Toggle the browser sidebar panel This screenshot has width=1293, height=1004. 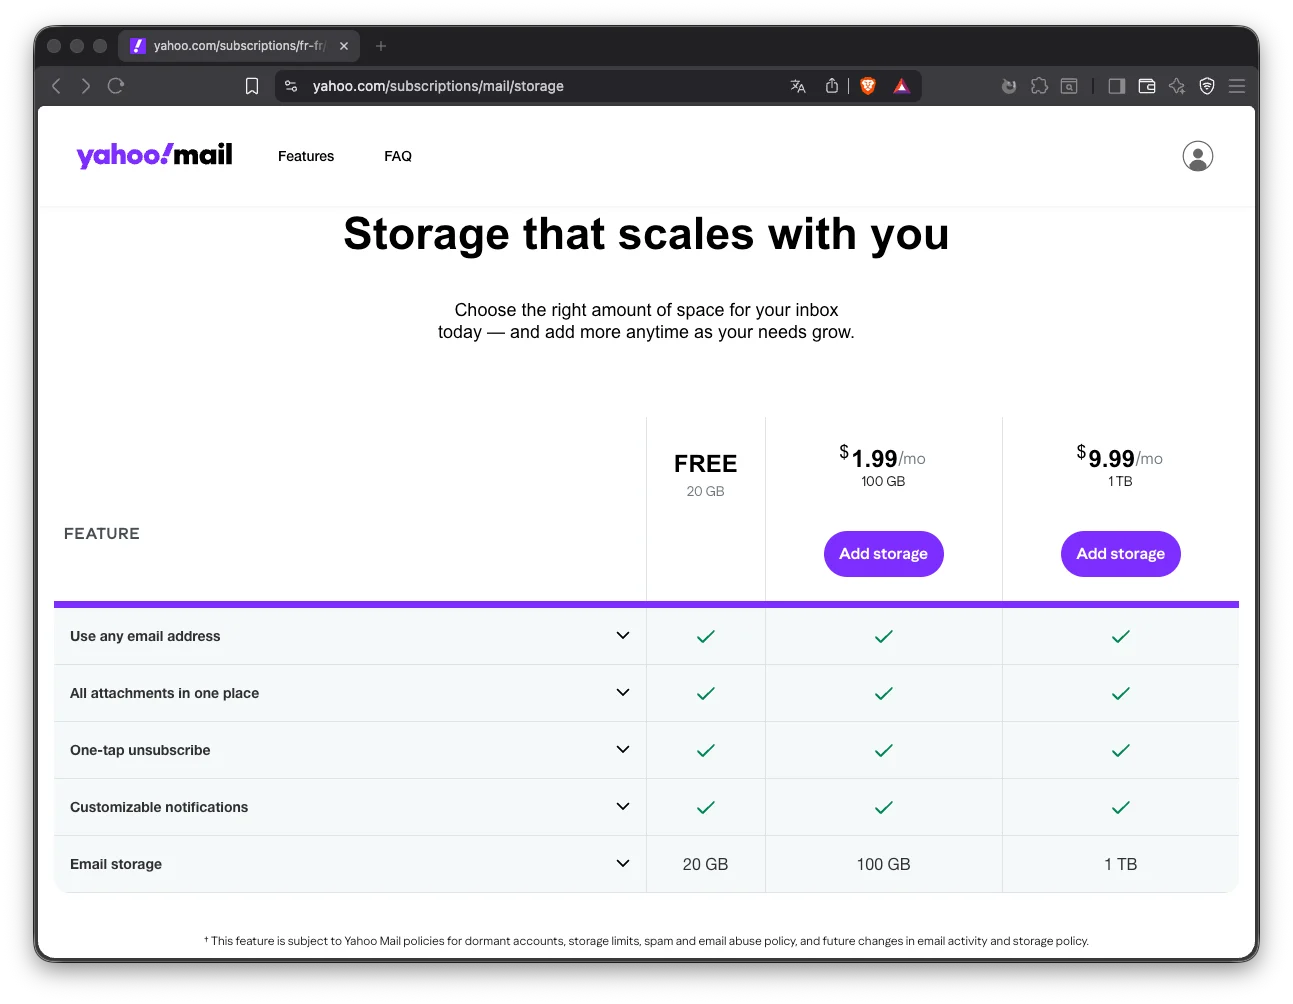click(1117, 86)
